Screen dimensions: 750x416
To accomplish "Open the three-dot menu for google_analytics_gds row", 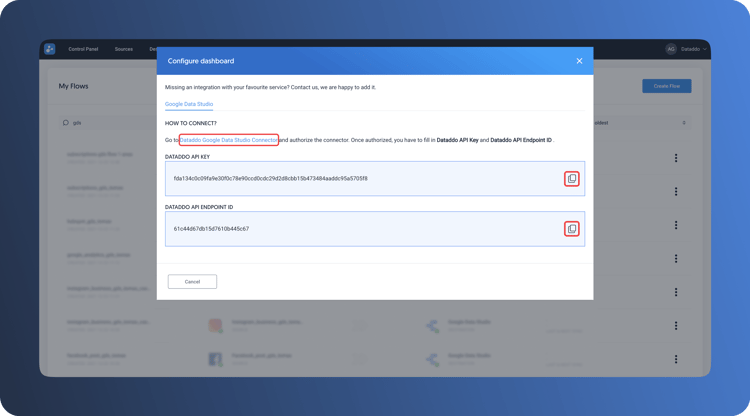I will click(676, 259).
